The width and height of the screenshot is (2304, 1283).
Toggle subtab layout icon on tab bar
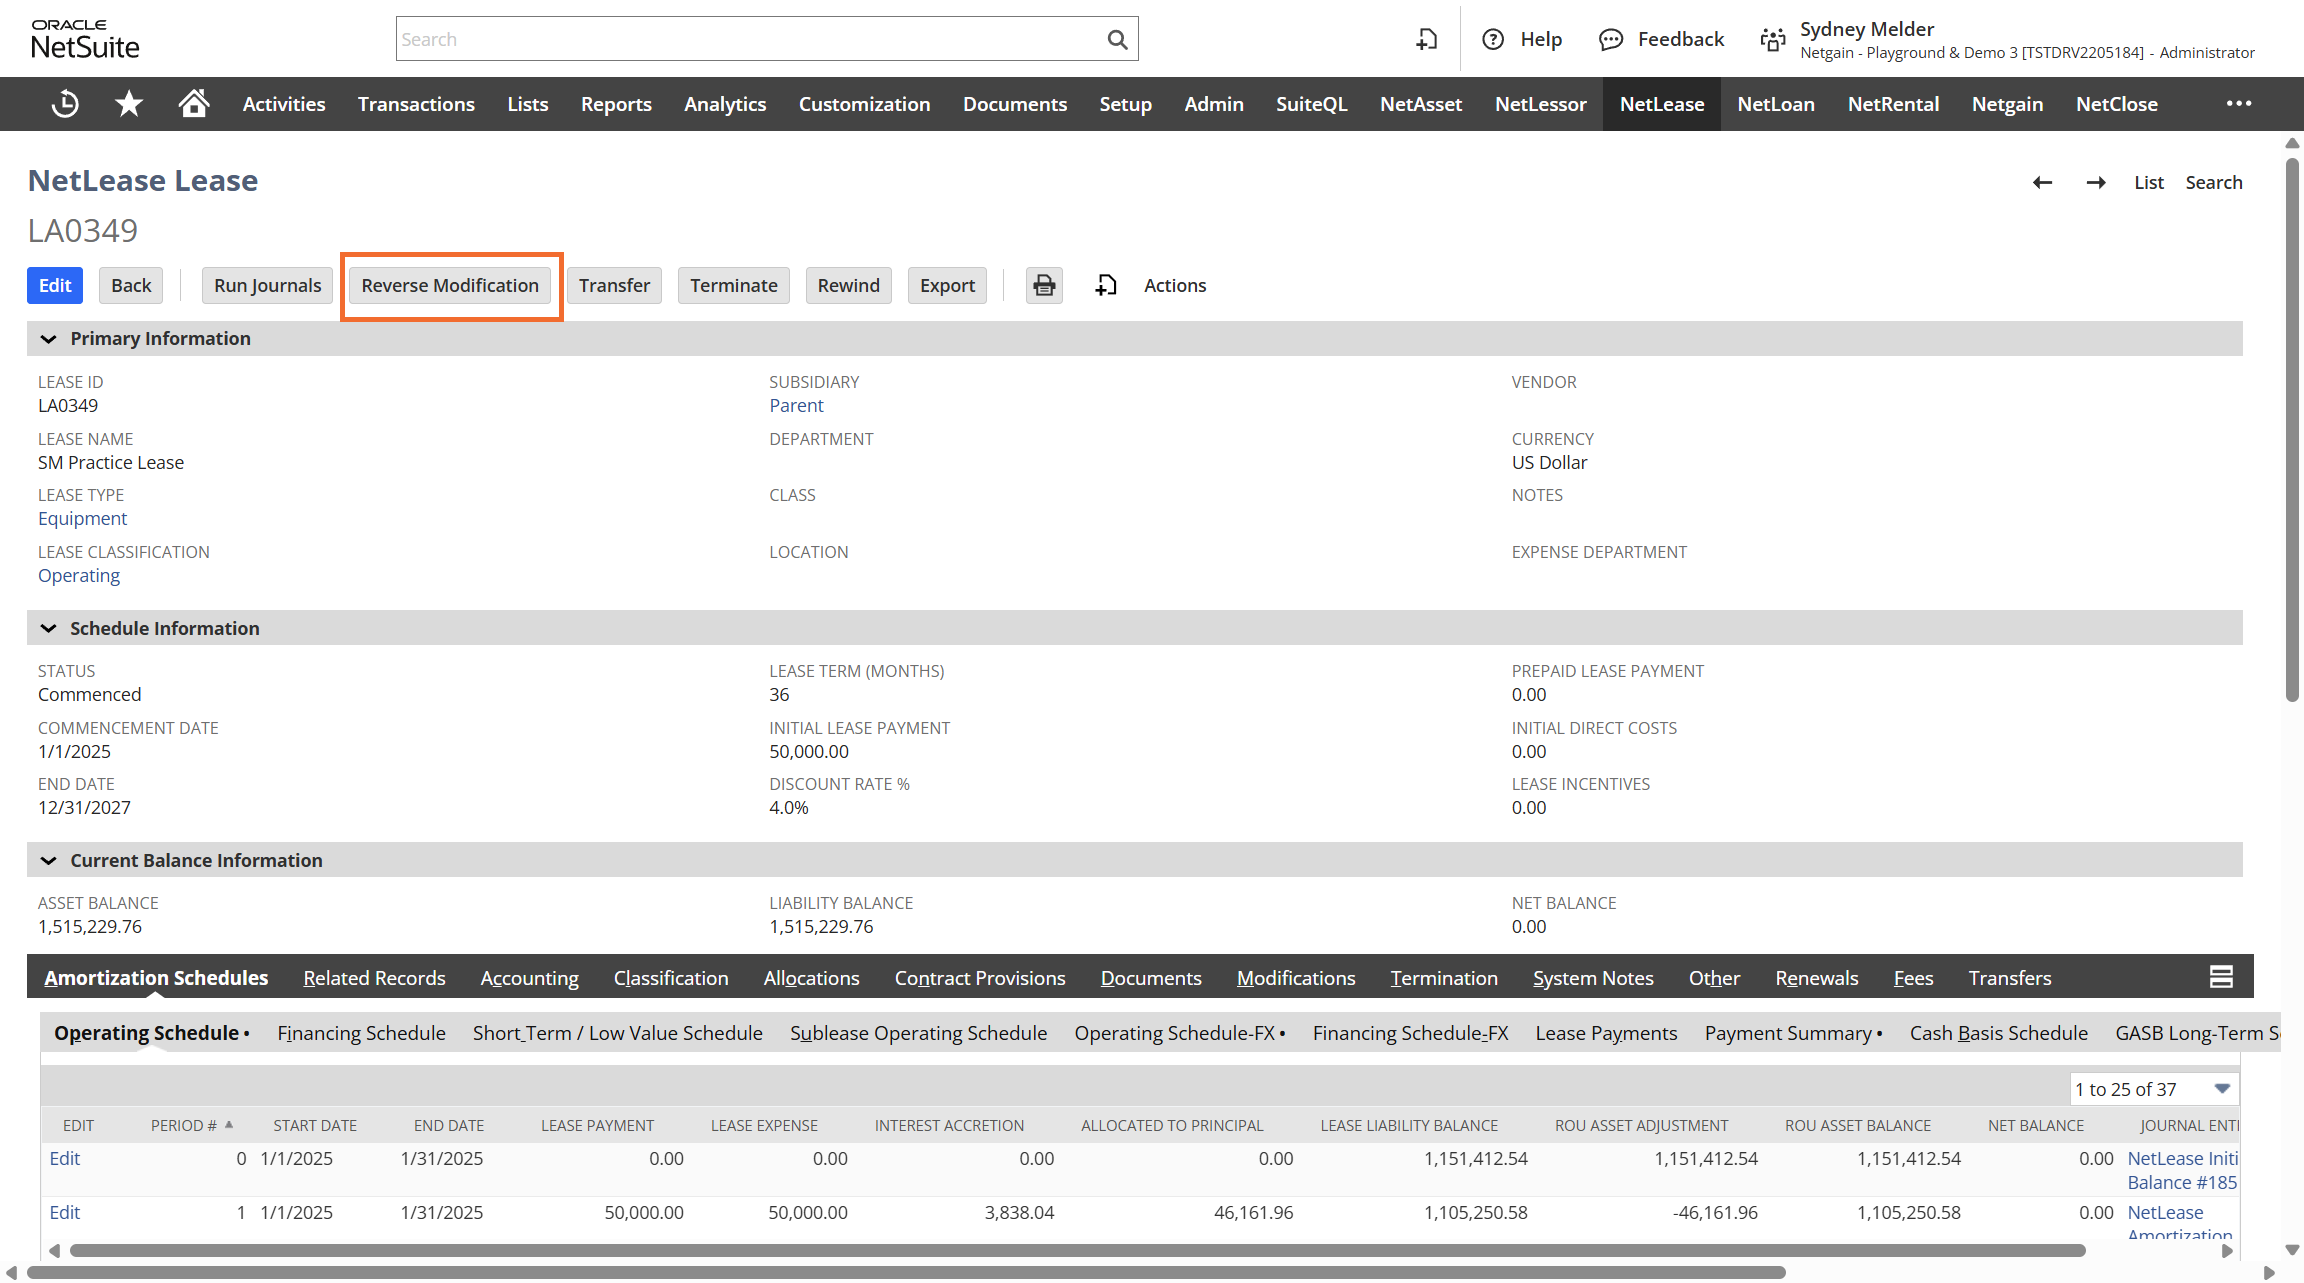2221,977
